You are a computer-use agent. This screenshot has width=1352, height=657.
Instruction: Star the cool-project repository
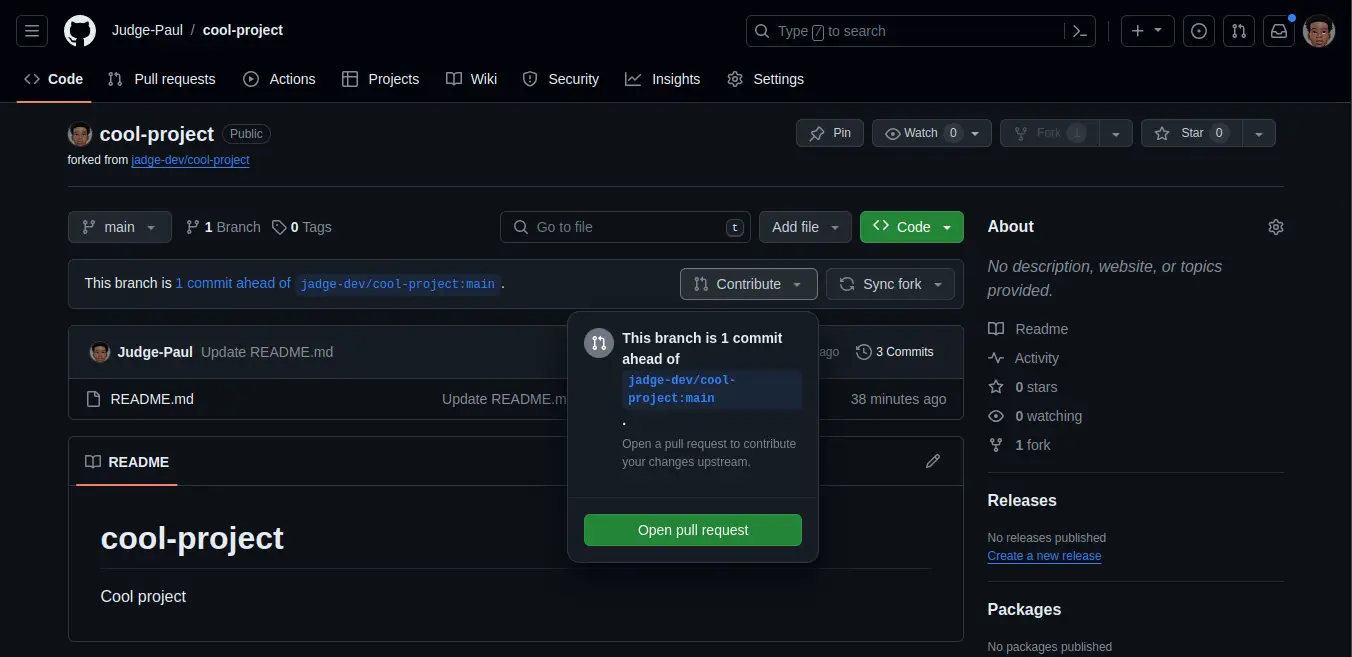click(1191, 132)
